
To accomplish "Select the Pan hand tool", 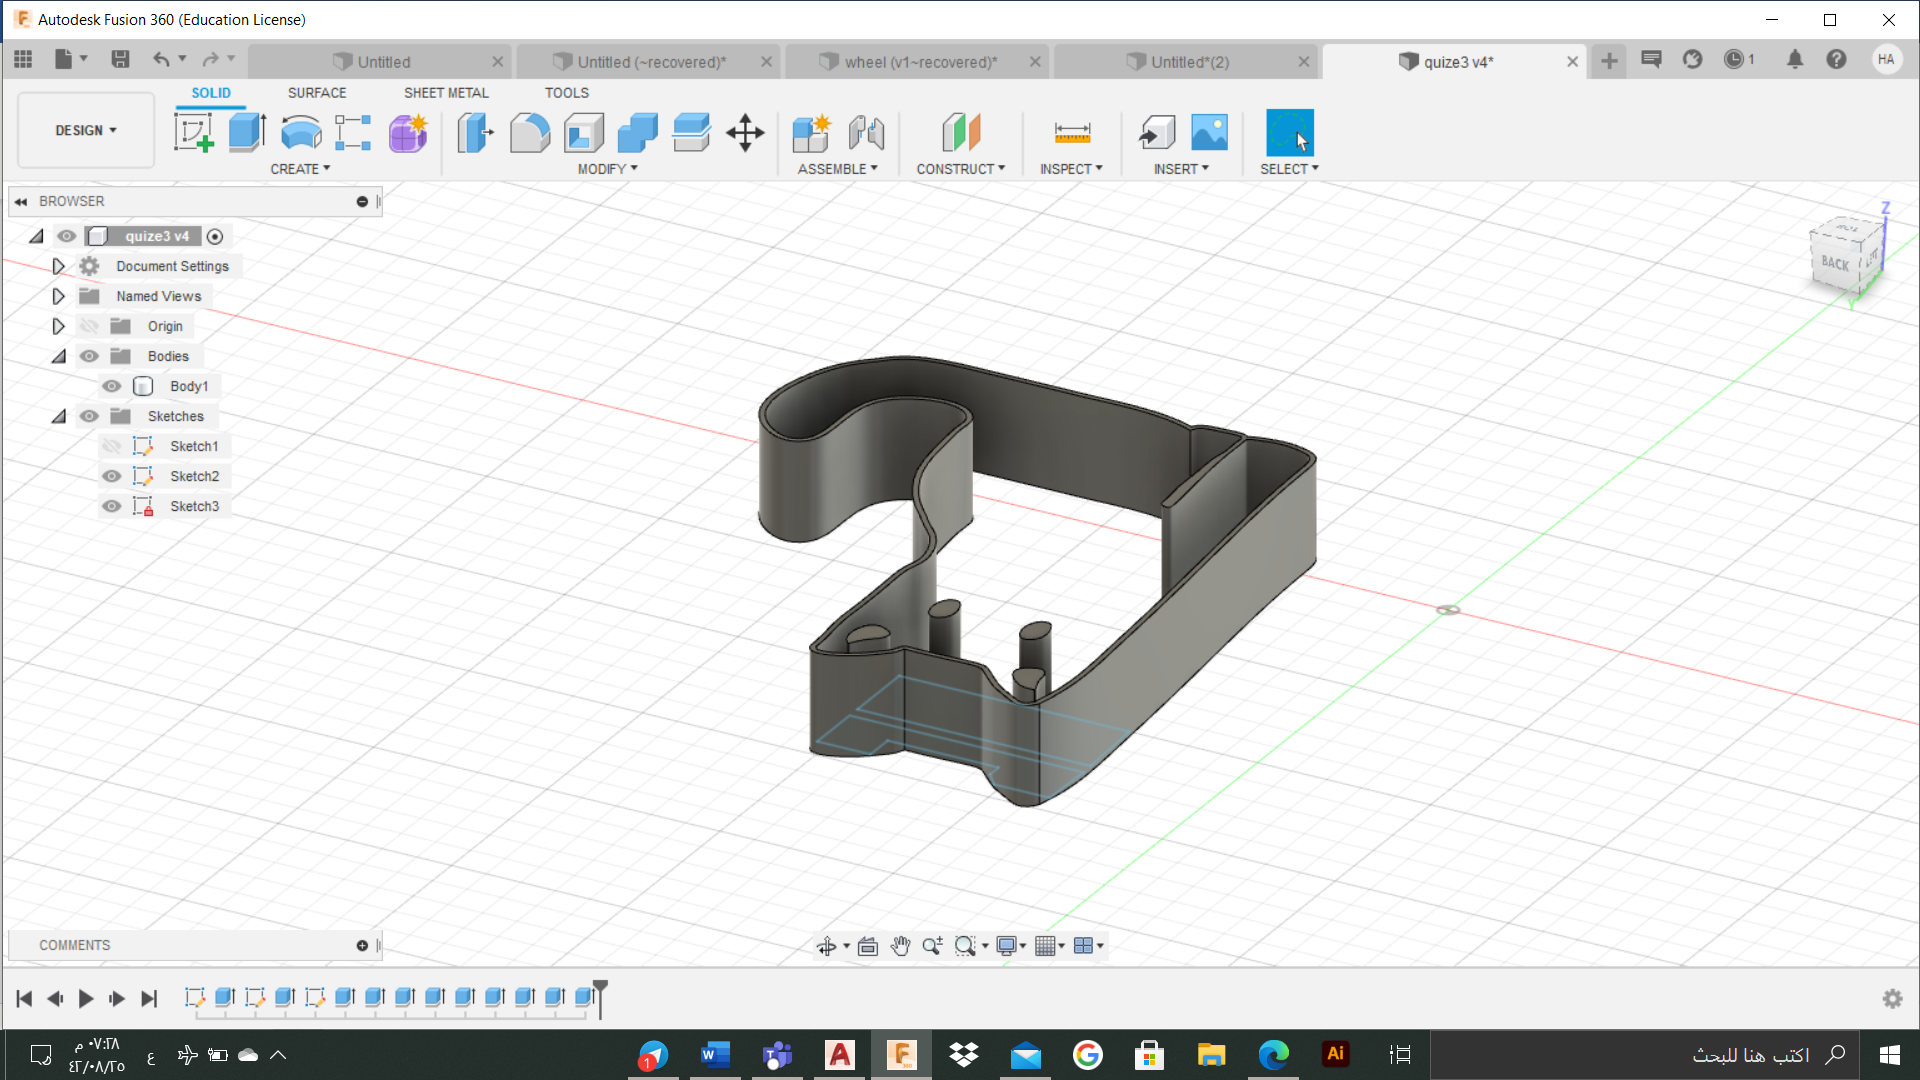I will pos(900,946).
